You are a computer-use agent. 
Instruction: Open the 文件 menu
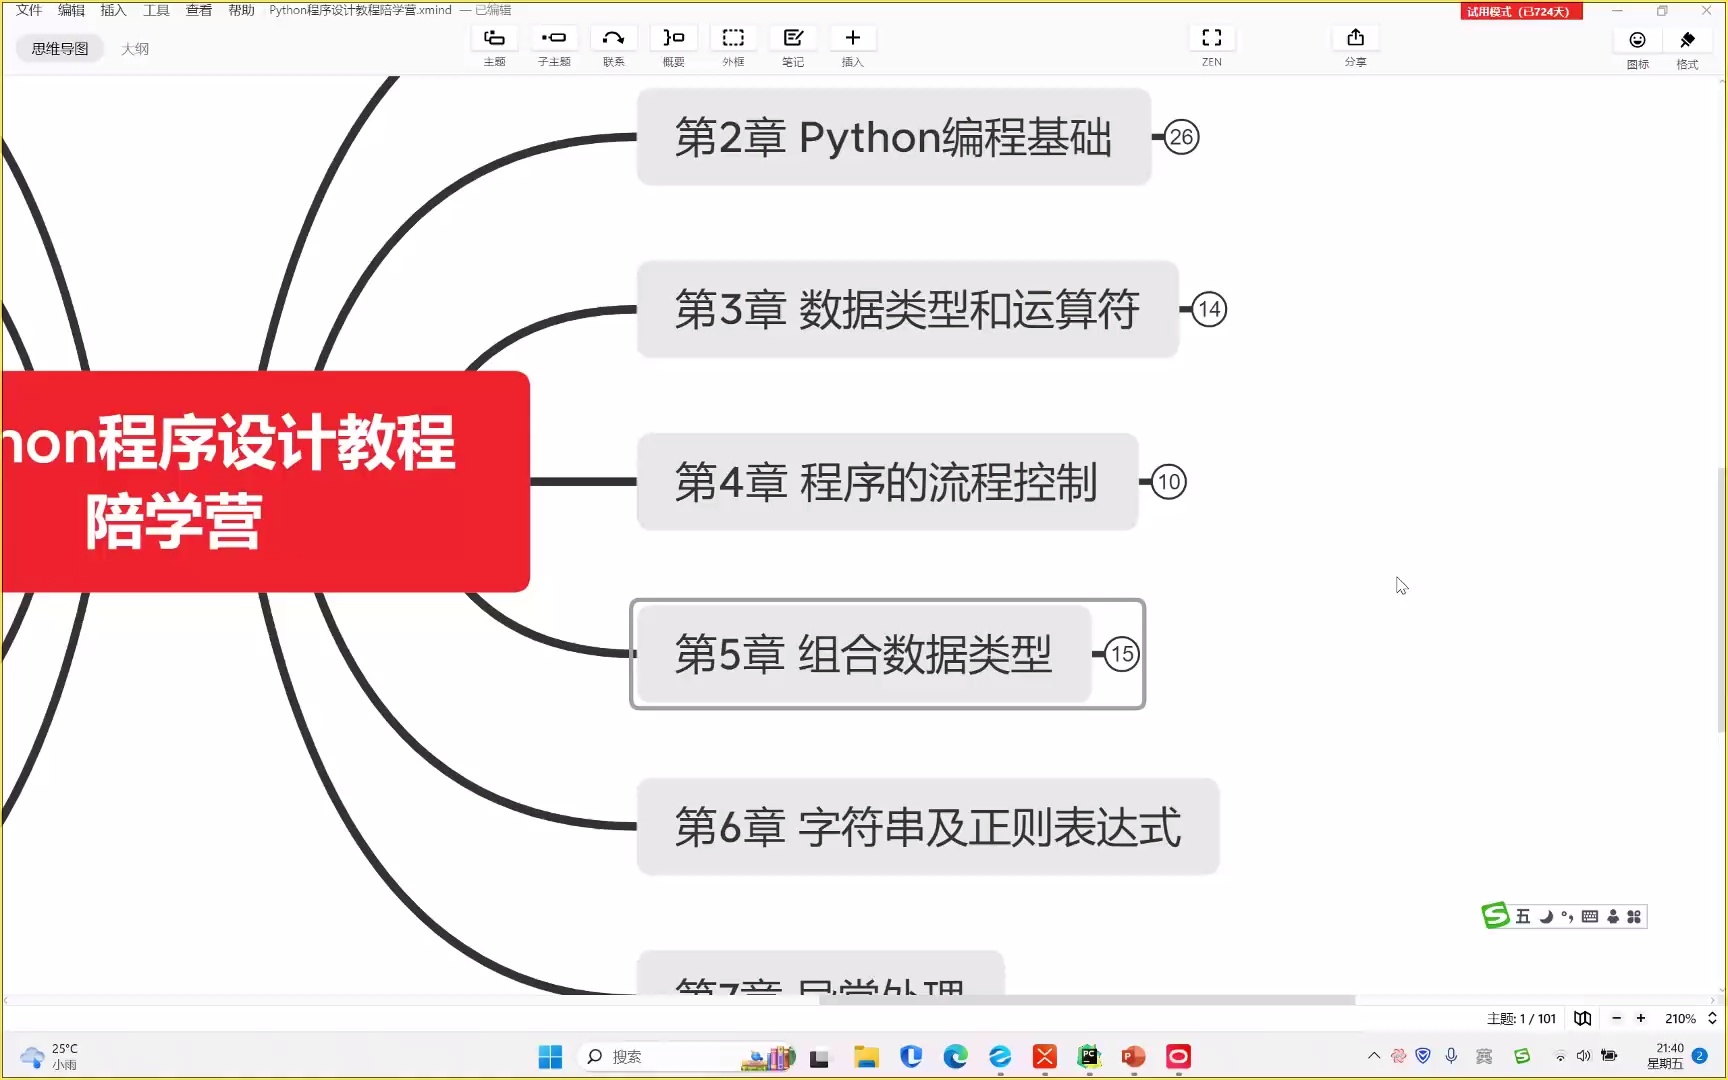tap(29, 10)
